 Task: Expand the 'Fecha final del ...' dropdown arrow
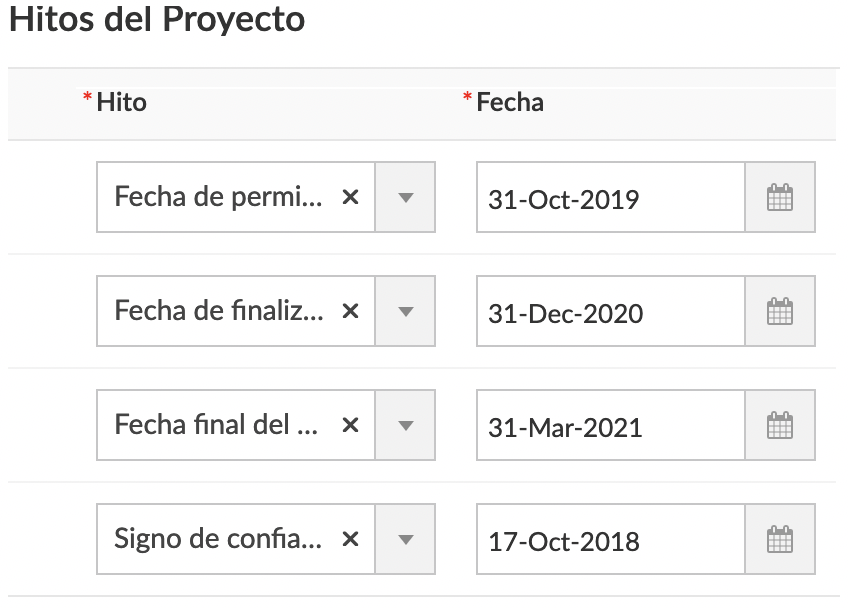405,426
